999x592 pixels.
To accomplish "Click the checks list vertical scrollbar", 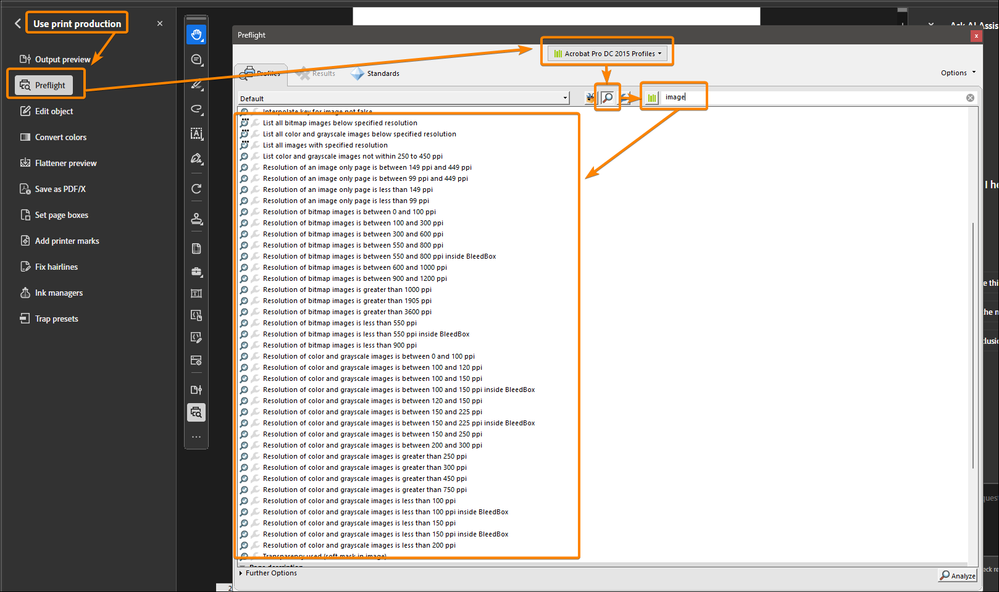I will click(973, 346).
